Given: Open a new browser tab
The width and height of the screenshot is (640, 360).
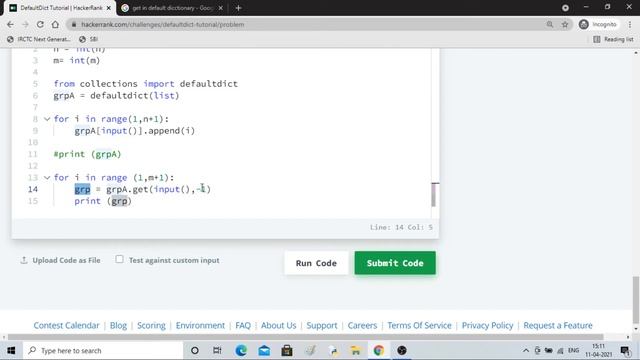Looking at the screenshot, I should (238, 8).
